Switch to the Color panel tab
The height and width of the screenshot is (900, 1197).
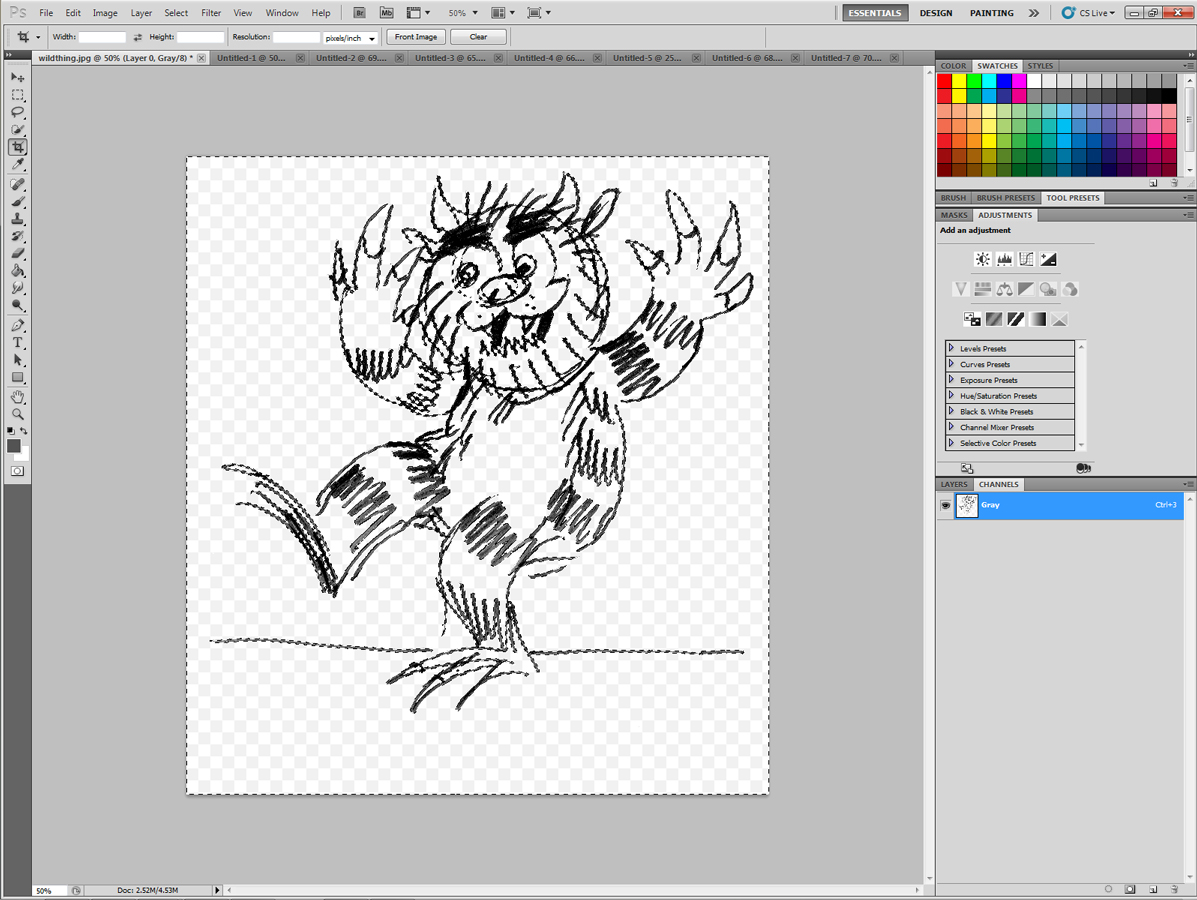[x=953, y=66]
